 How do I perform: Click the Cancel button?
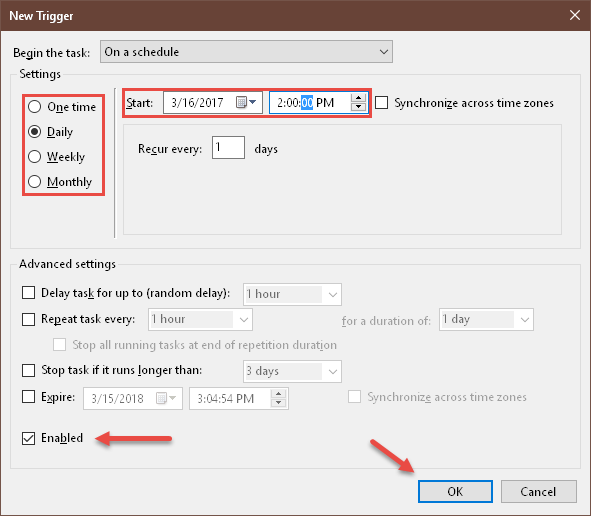(539, 492)
